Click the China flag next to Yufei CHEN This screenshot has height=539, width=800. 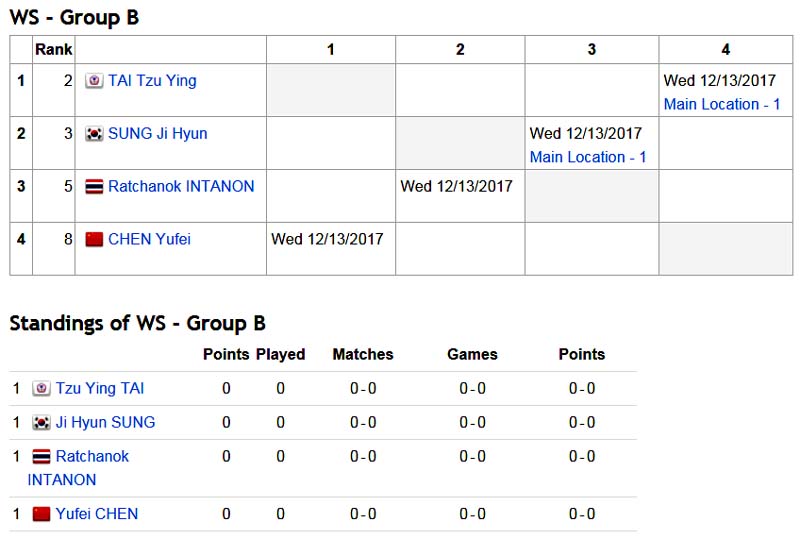click(41, 514)
